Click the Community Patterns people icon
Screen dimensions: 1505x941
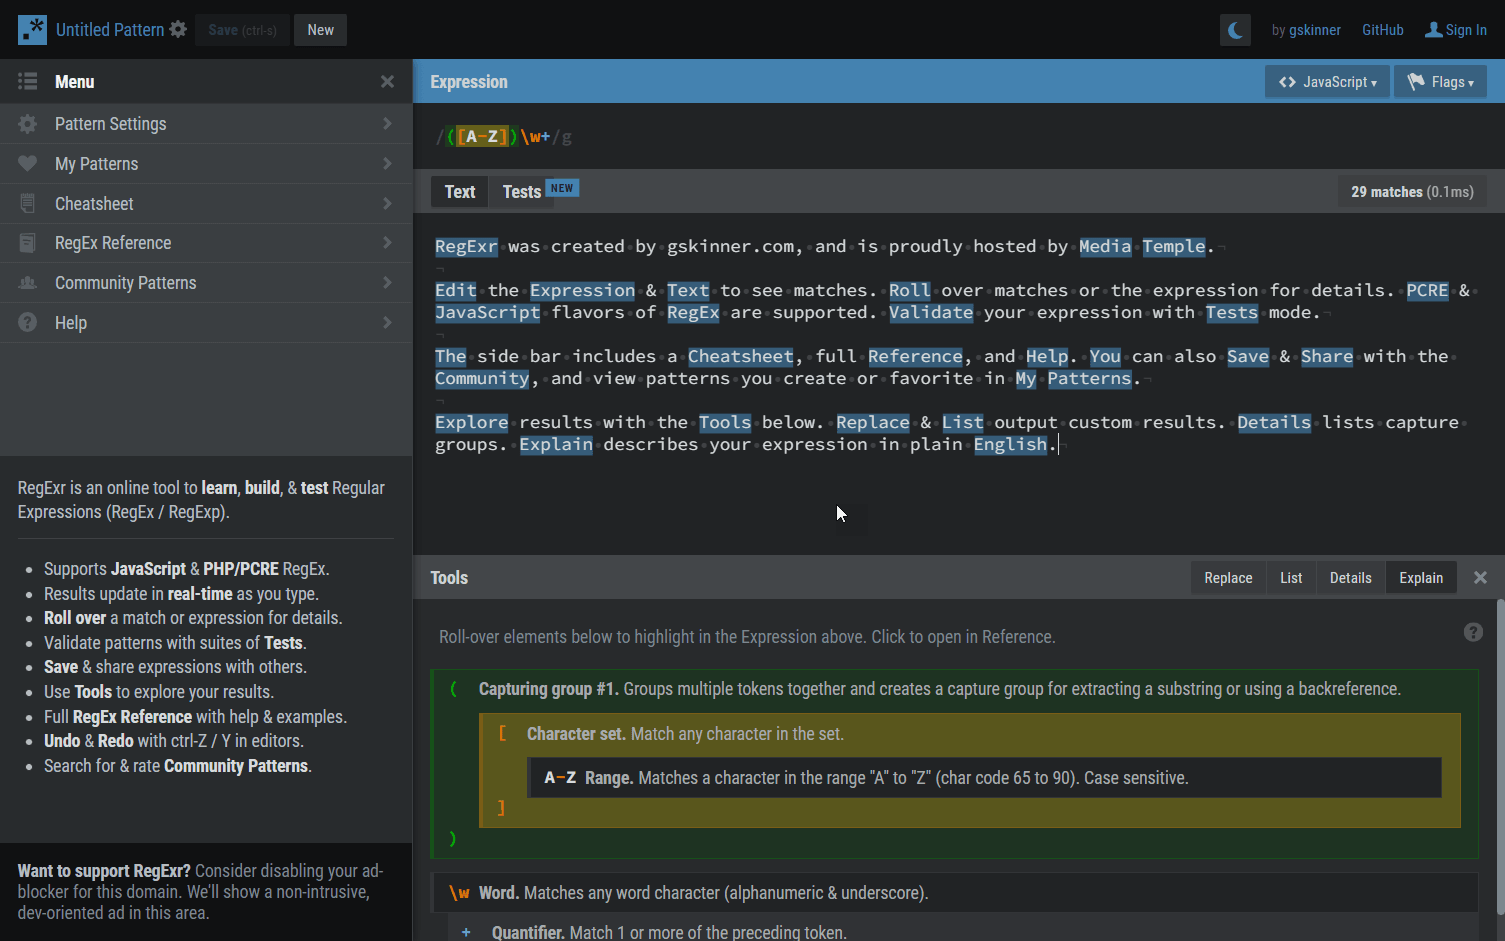pos(28,283)
